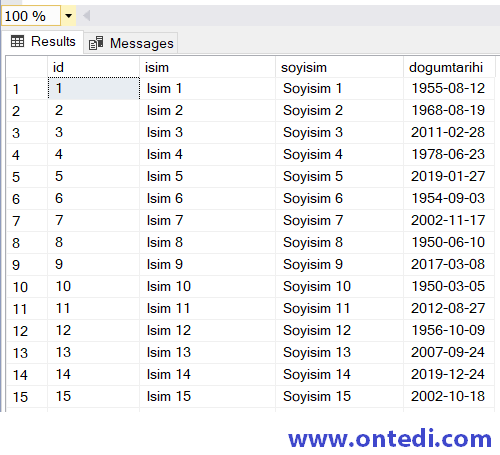Screen dimensions: 500x455
Task: Click date cell '1955-08-12'
Action: 449,89
